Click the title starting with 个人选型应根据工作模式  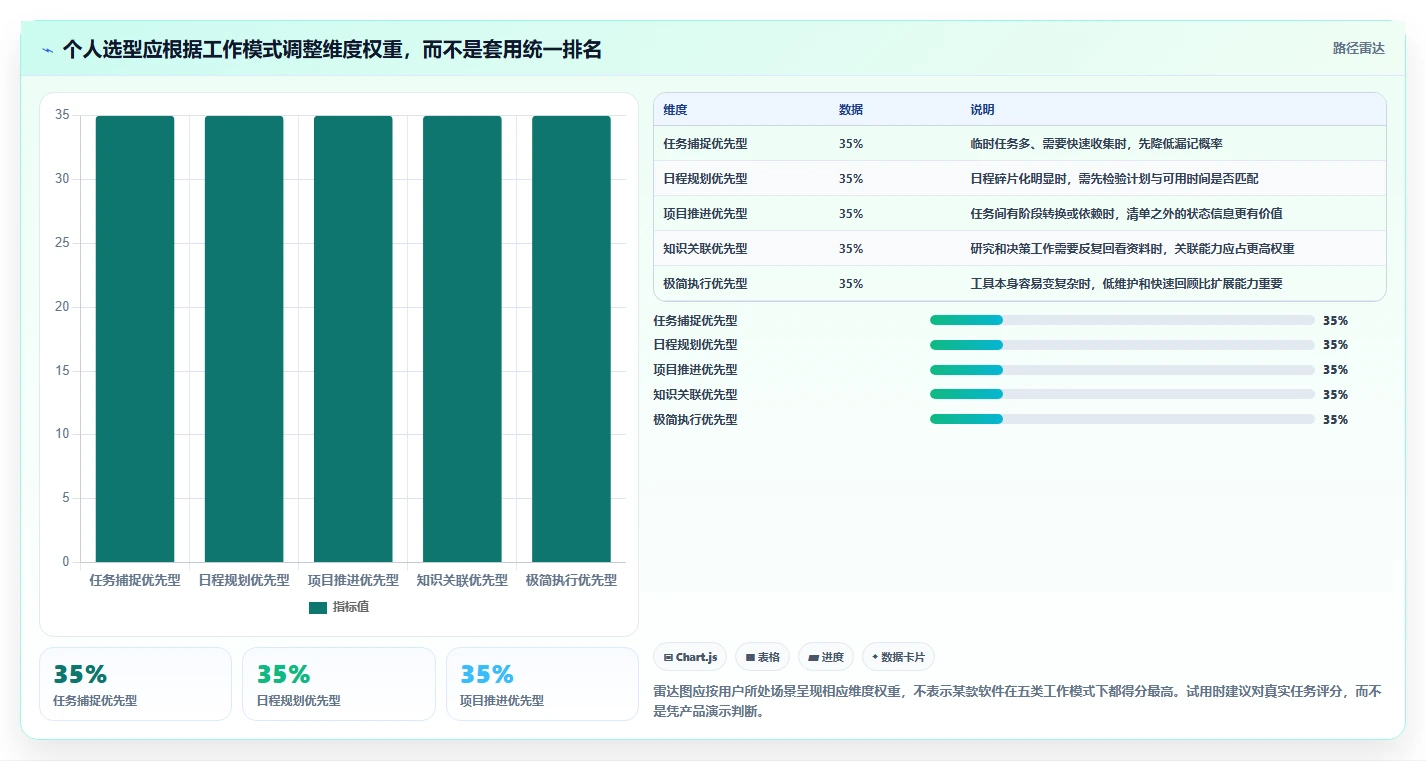click(x=332, y=49)
